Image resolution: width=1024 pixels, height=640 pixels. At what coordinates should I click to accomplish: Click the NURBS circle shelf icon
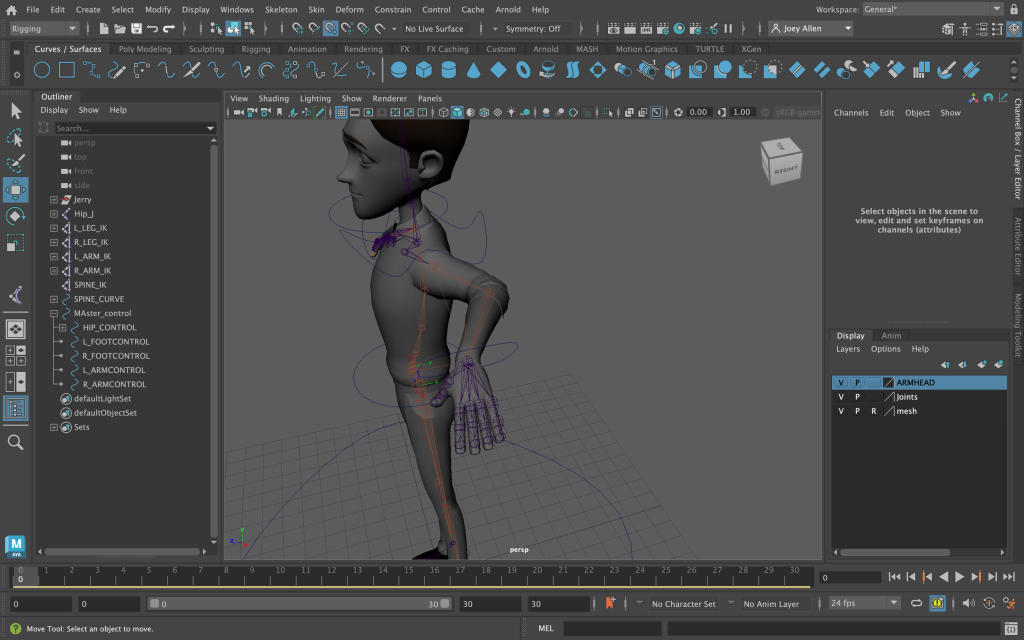[42, 70]
